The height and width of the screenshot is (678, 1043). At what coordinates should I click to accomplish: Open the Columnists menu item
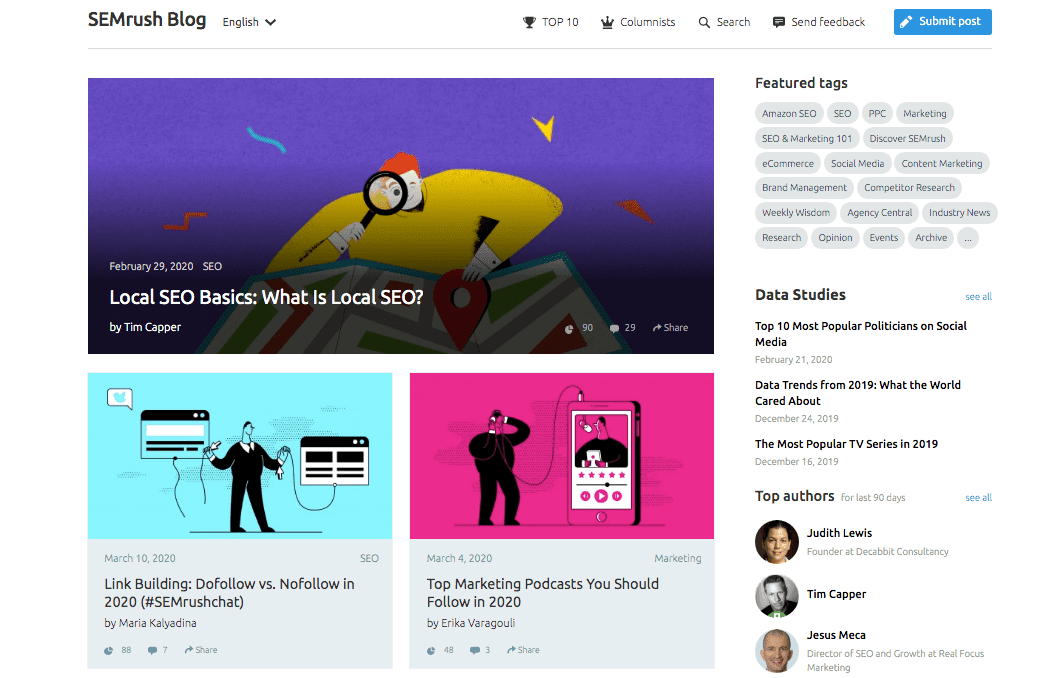(638, 22)
